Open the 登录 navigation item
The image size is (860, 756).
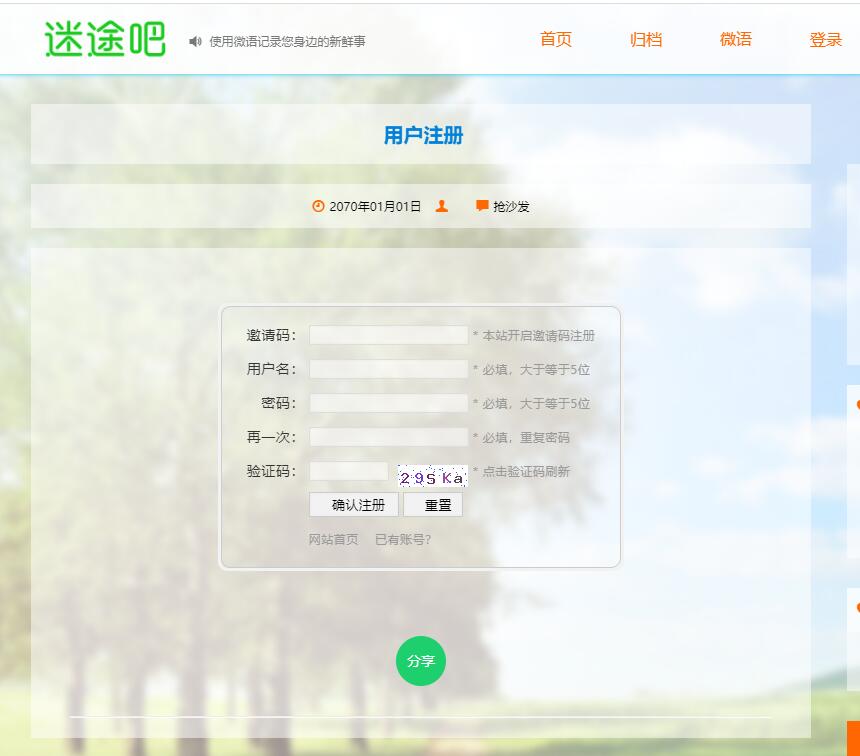tap(825, 40)
